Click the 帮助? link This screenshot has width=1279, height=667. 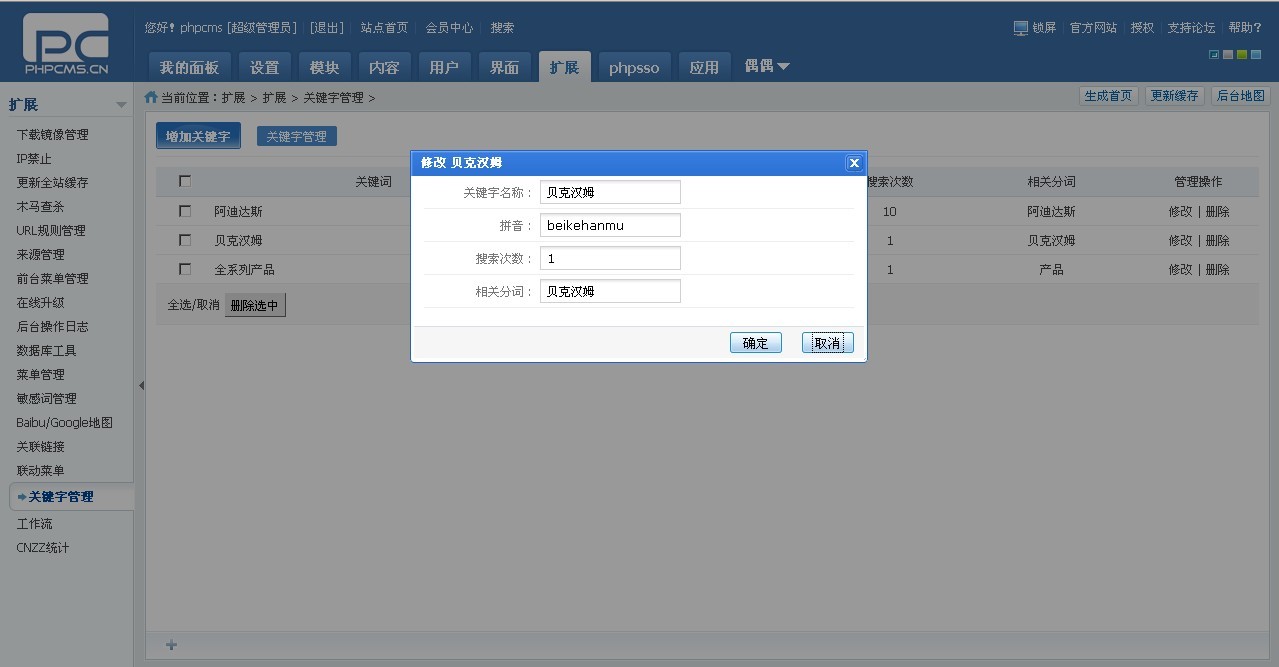pos(1245,28)
